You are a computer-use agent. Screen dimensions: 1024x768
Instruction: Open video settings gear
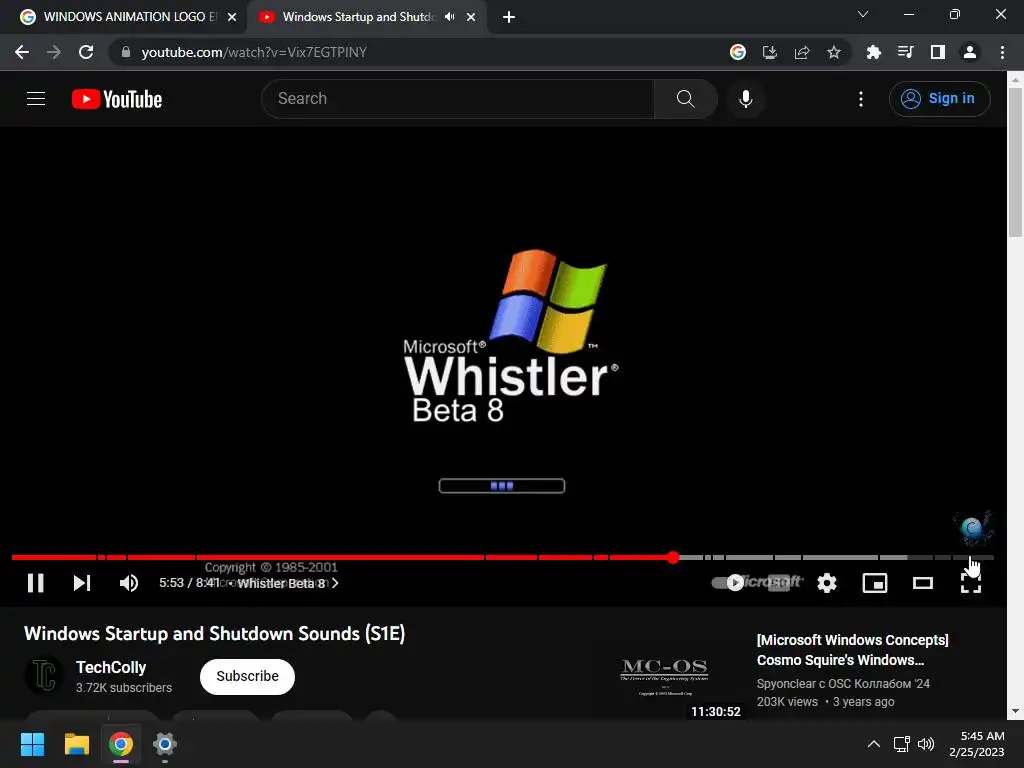coord(827,583)
